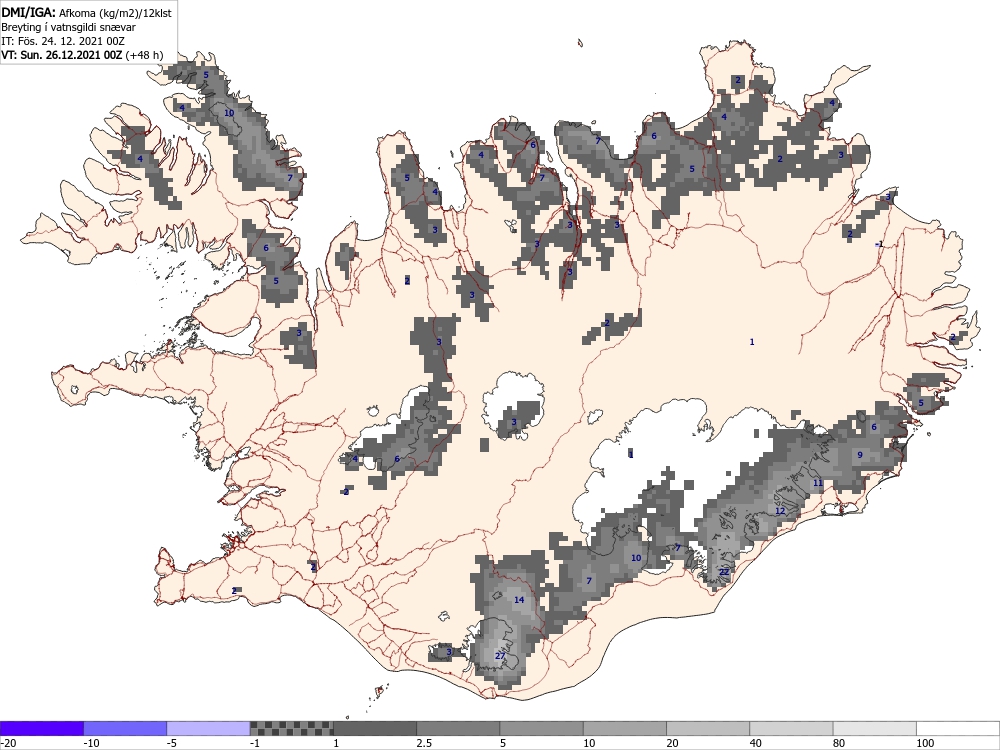Click the legend swatch between -5 and -1
The image size is (1000, 750).
(208, 728)
